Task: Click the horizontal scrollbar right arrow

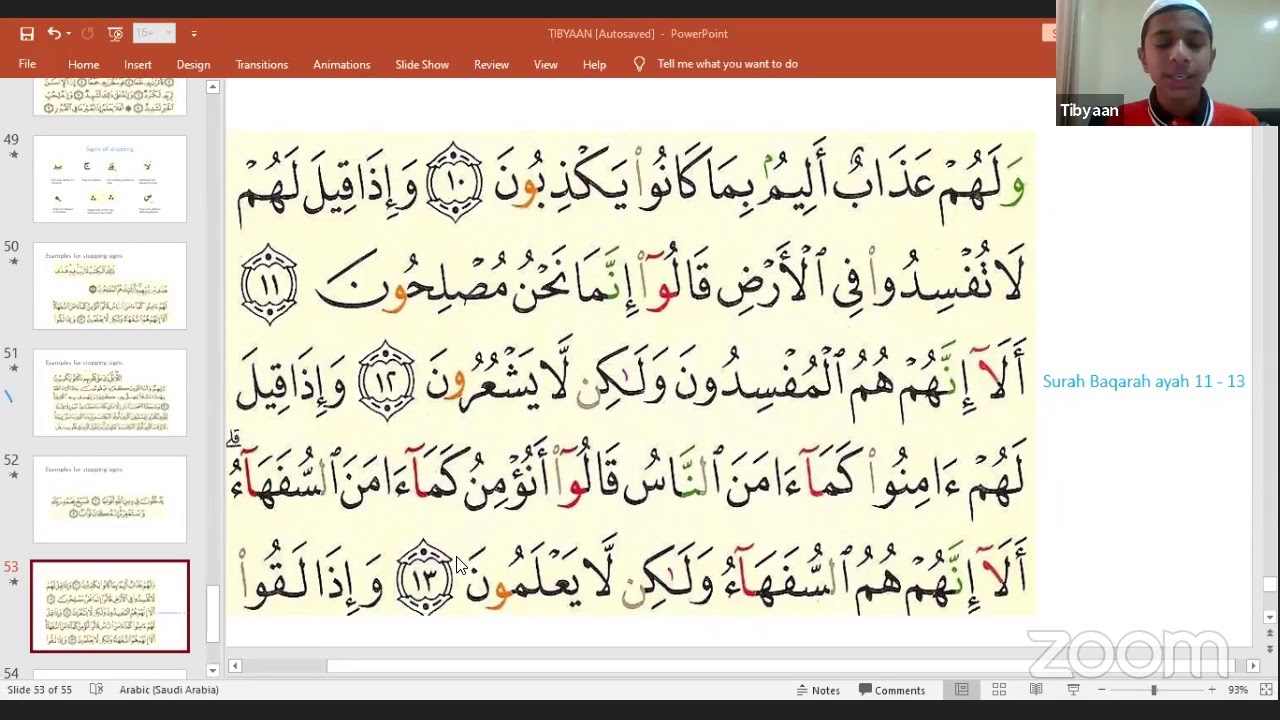Action: pyautogui.click(x=1253, y=666)
